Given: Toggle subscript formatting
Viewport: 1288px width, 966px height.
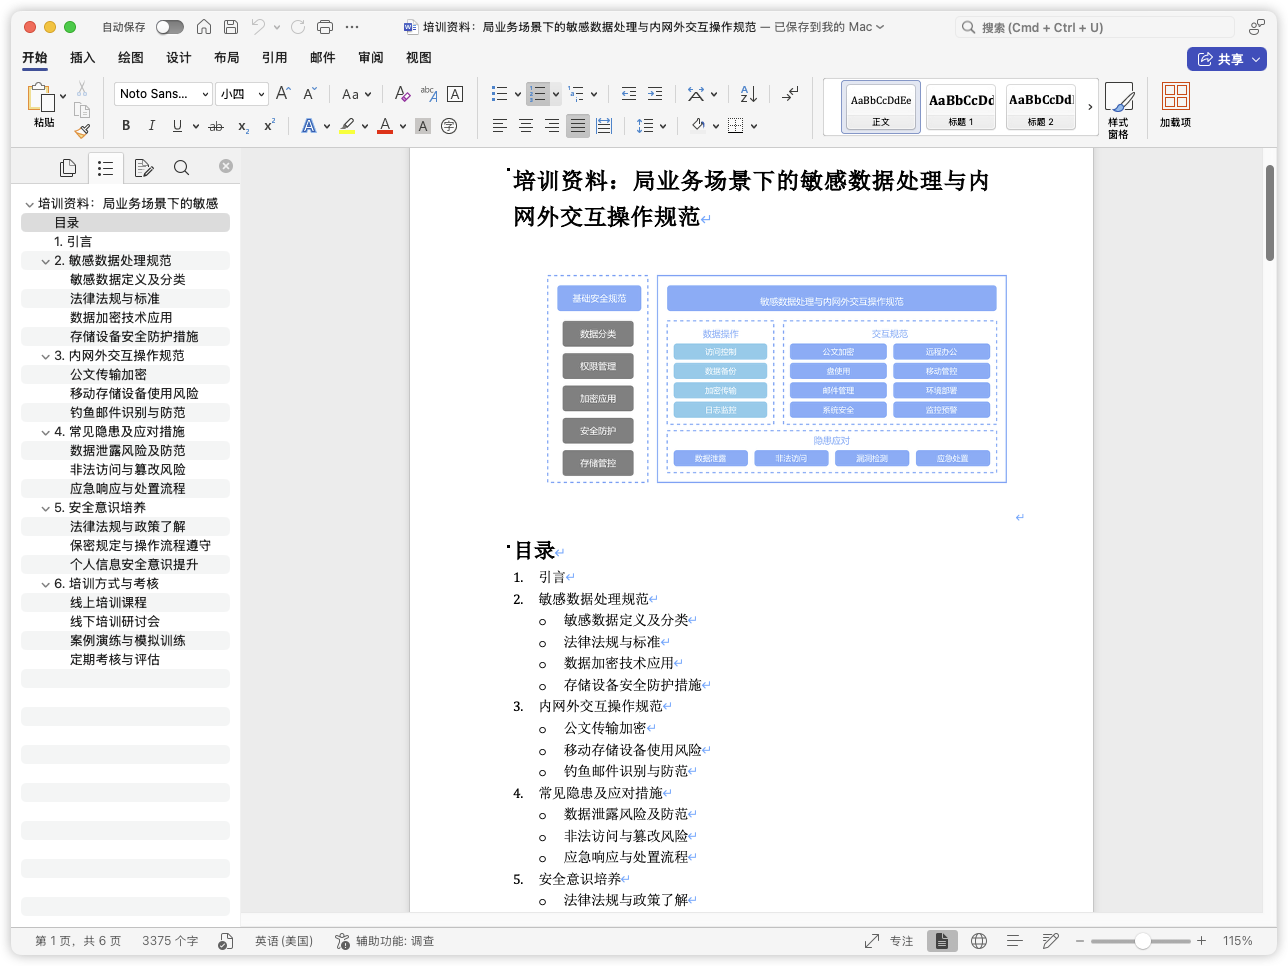Looking at the screenshot, I should (242, 125).
